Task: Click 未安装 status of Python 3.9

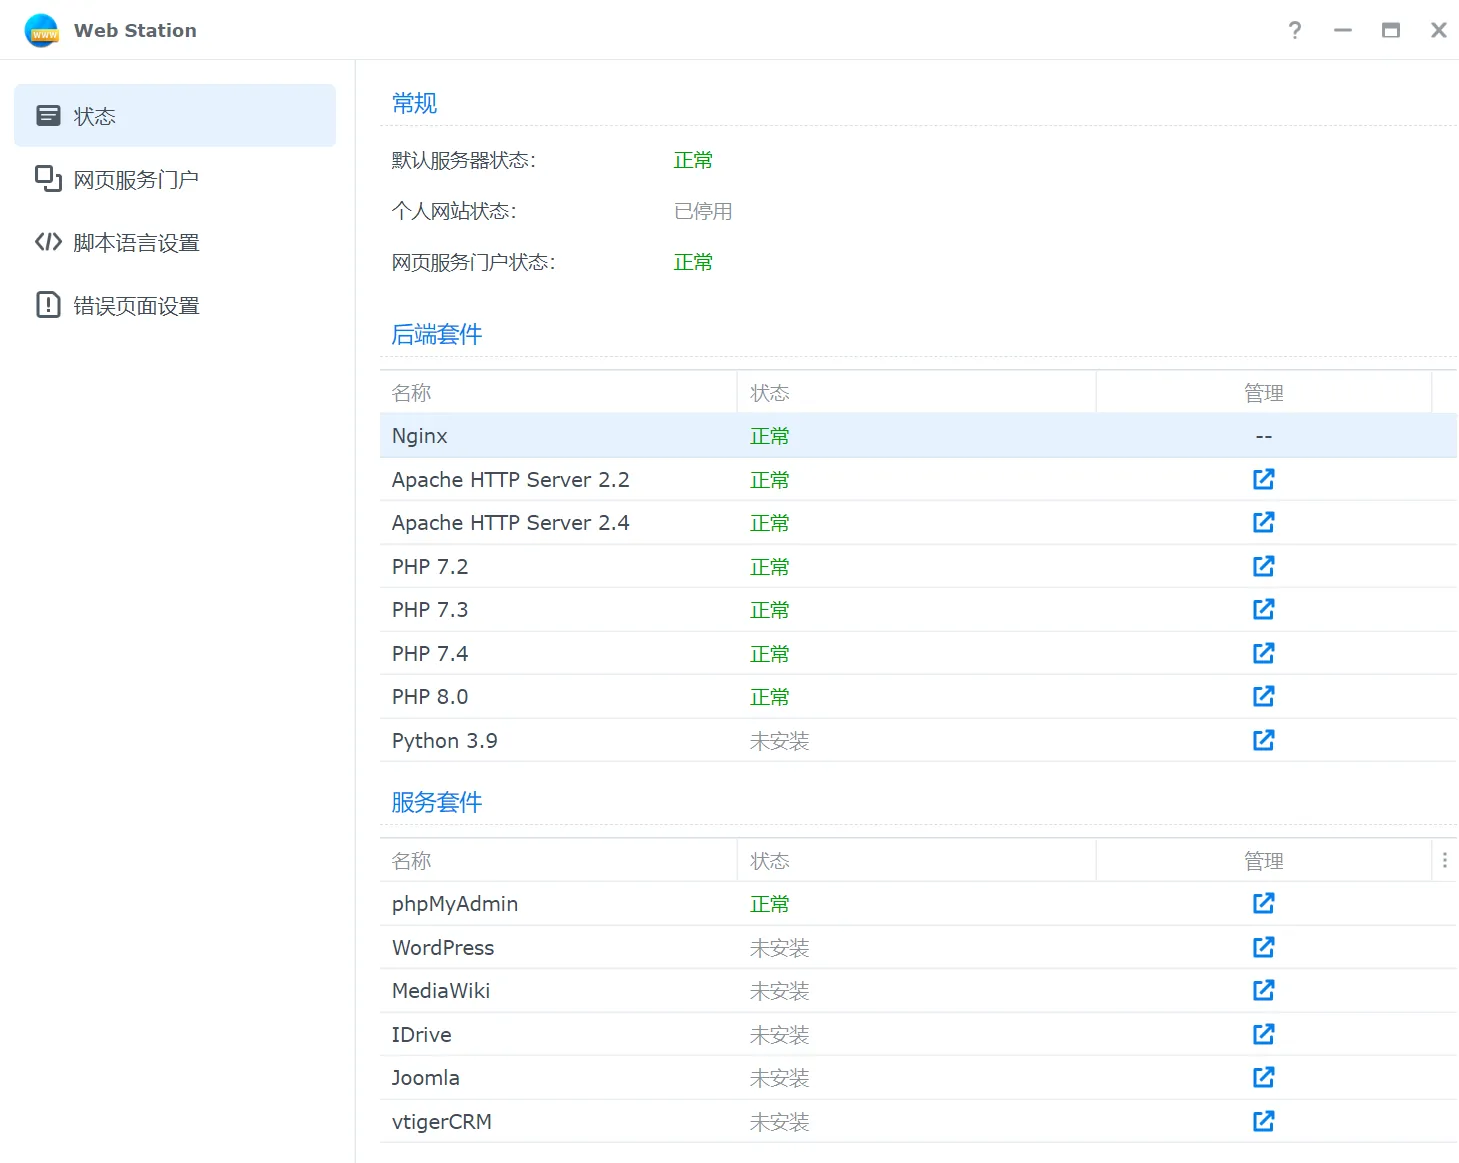Action: click(779, 740)
